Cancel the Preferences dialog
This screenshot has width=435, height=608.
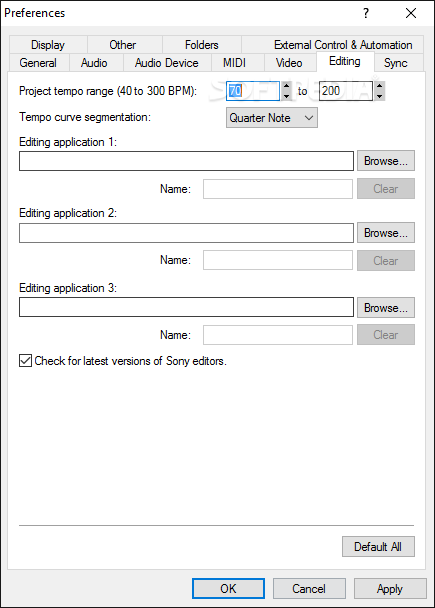pos(309,589)
